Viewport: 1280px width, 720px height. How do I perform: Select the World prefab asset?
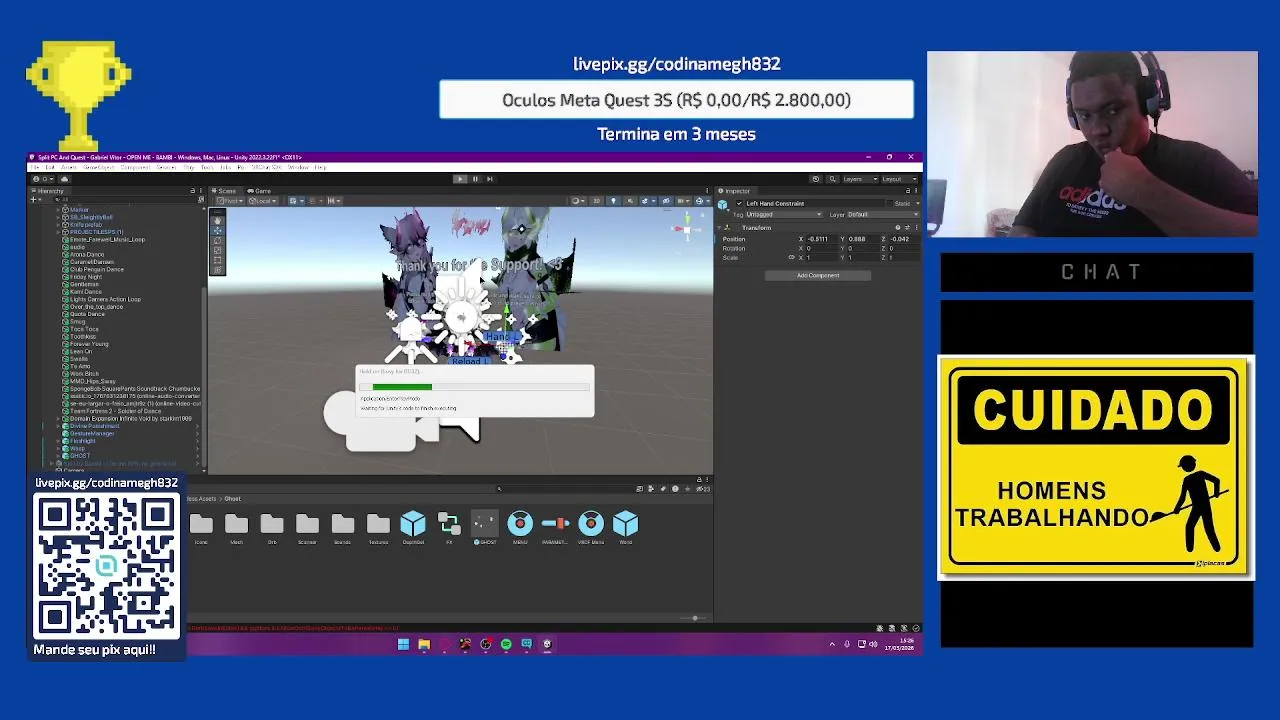tap(626, 528)
